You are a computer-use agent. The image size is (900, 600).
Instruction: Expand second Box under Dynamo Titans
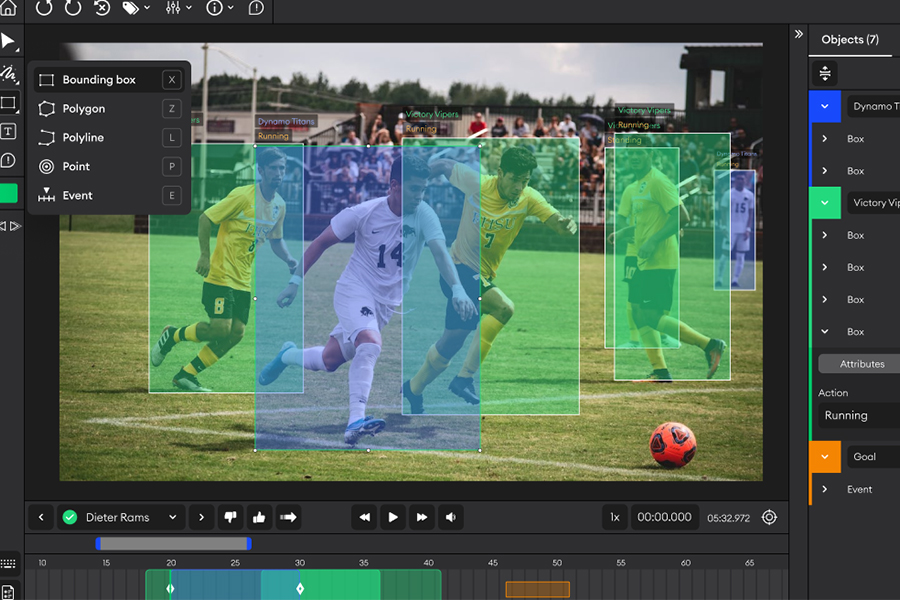[825, 171]
